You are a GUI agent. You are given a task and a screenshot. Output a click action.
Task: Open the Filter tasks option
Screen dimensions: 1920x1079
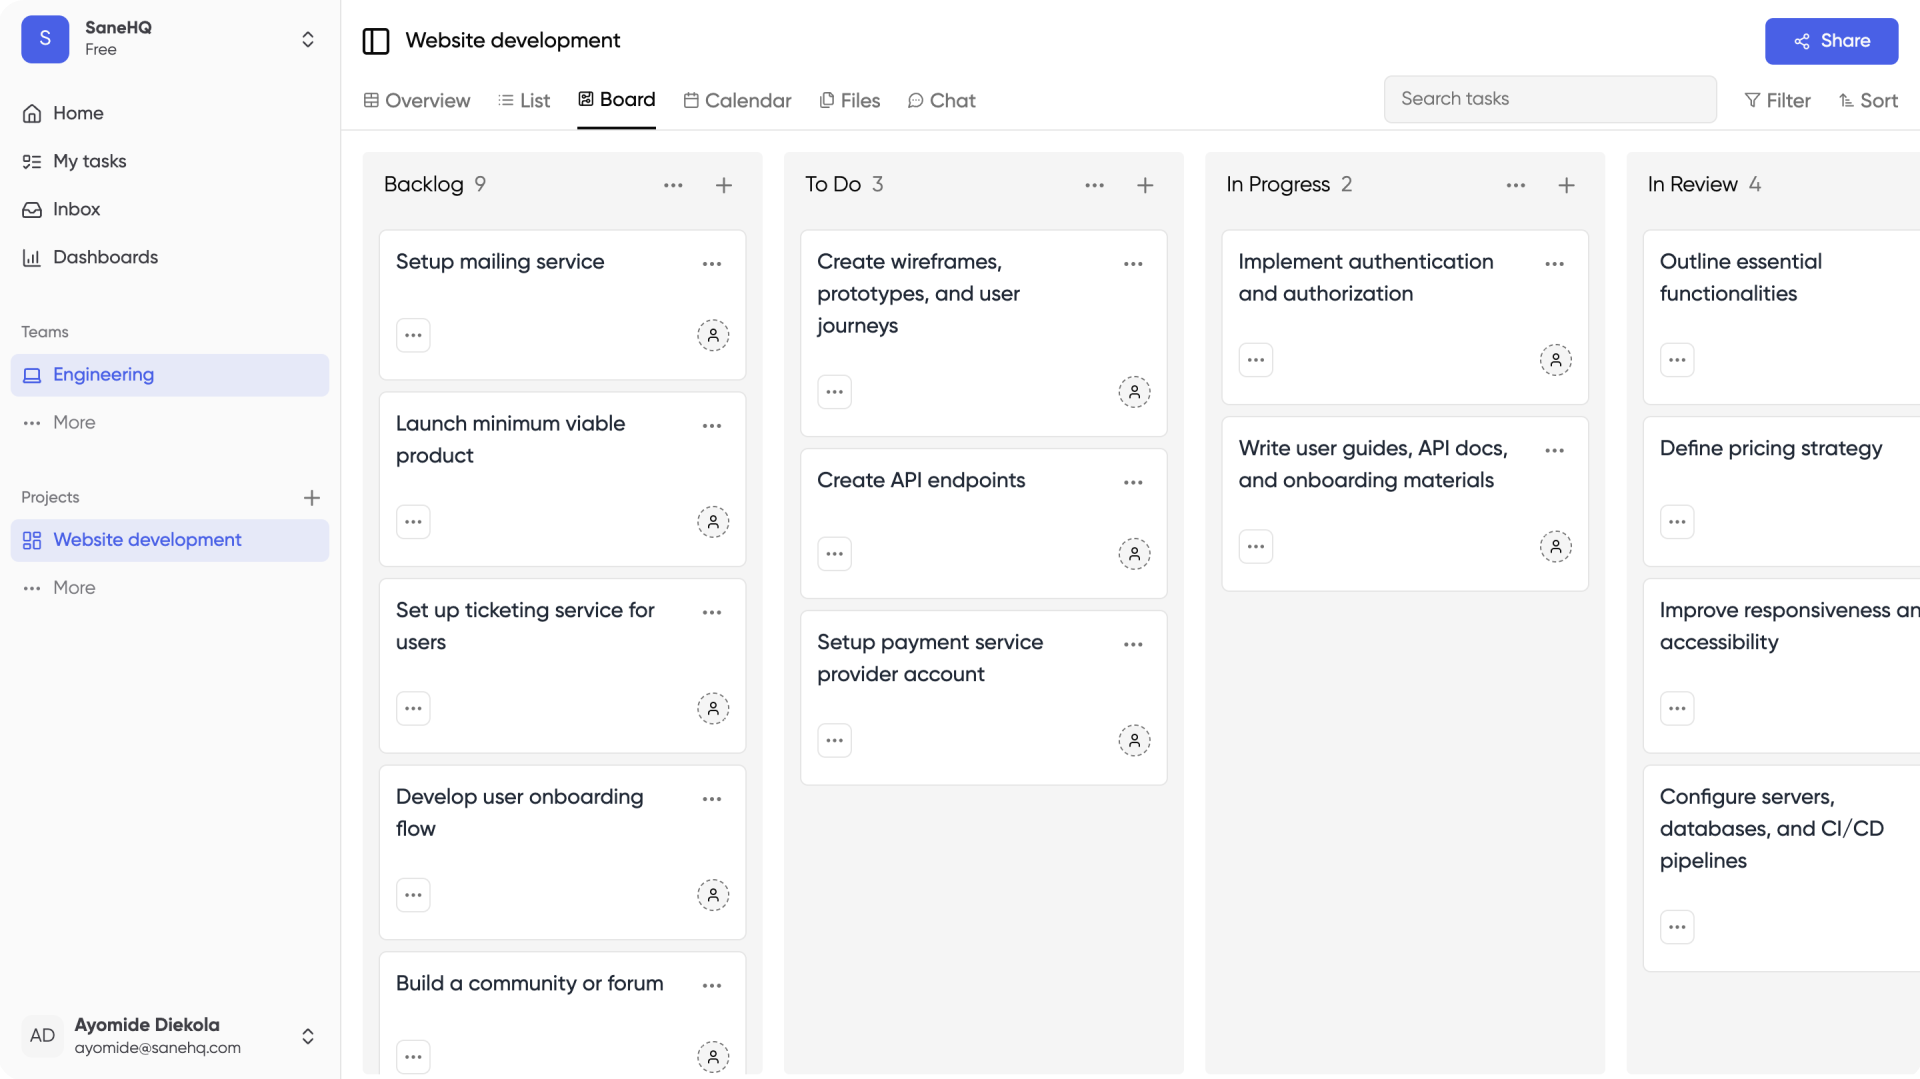[x=1777, y=100]
